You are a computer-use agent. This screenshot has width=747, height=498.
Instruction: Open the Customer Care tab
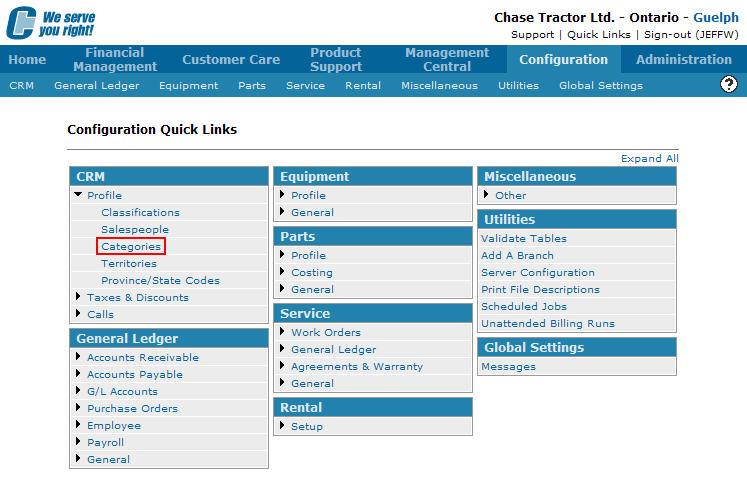[x=231, y=60]
